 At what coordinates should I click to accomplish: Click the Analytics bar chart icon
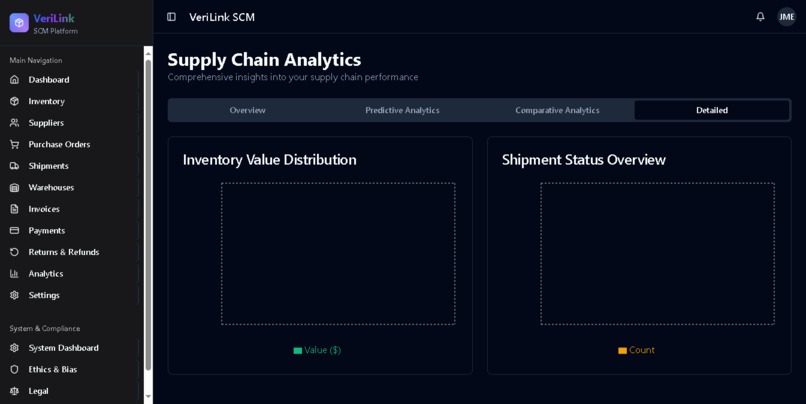pos(14,274)
